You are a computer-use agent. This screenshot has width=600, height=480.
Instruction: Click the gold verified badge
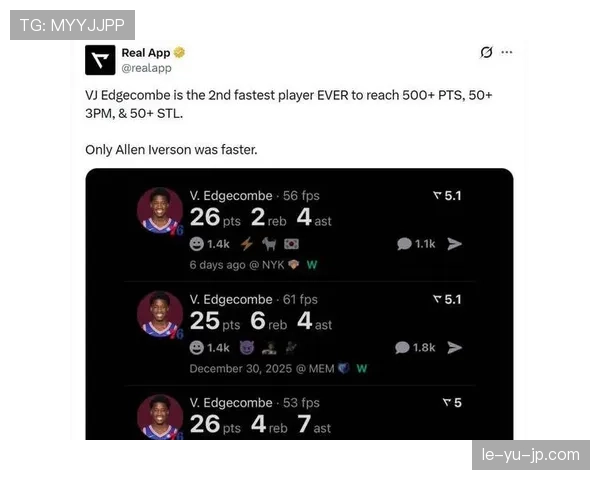[179, 52]
